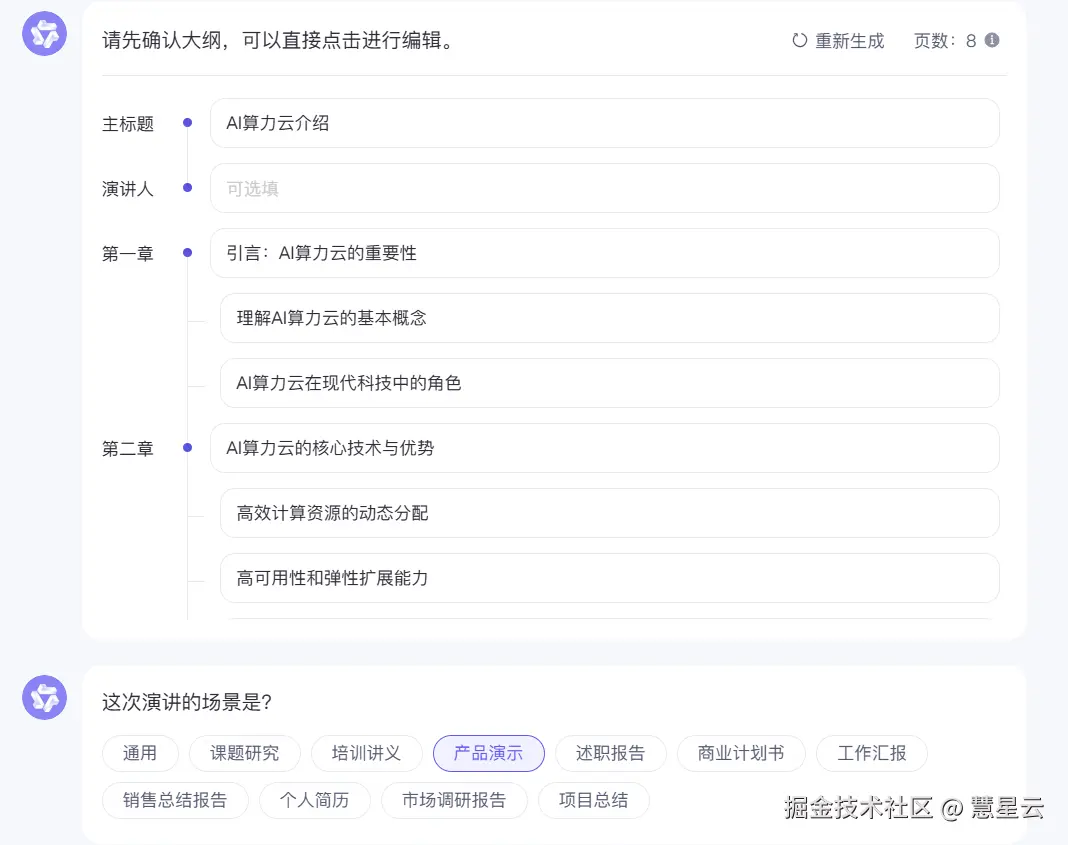Select the 销售总结报告 scenario option
This screenshot has width=1068, height=845.
click(175, 800)
